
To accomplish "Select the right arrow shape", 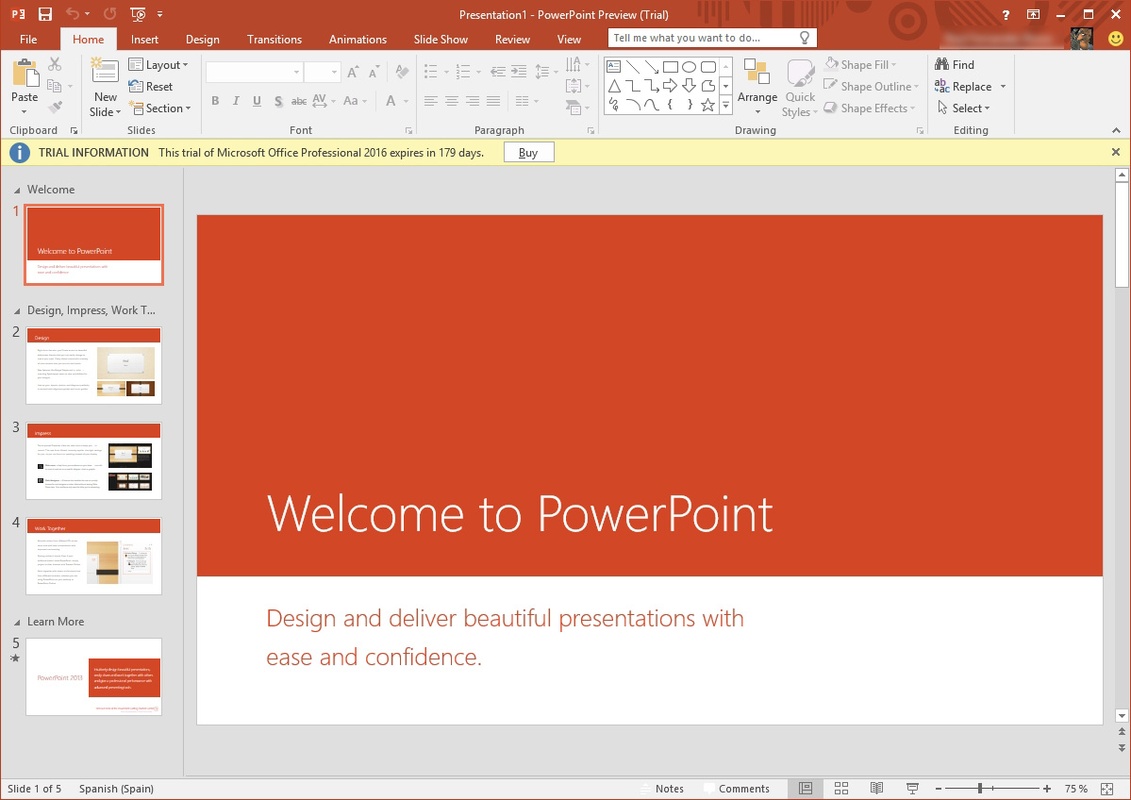I will (670, 86).
